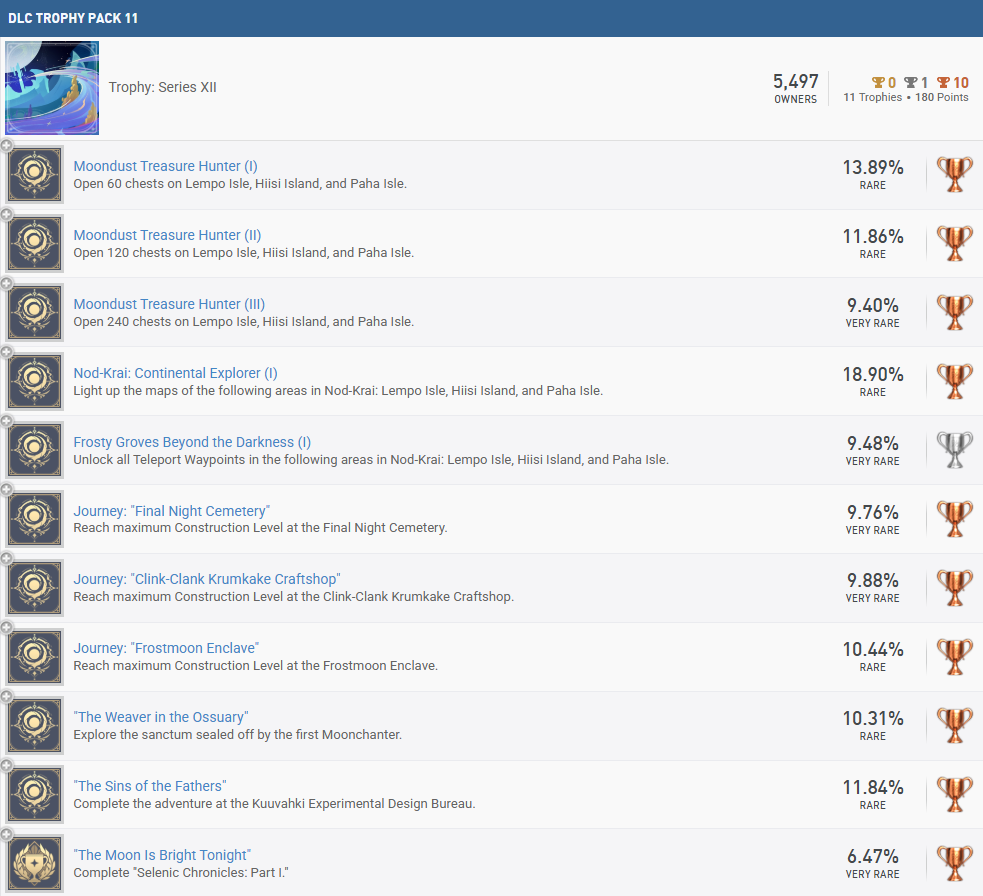Expand plus icon on Moondust Treasure Hunter (II)
The height and width of the screenshot is (896, 983).
6,214
